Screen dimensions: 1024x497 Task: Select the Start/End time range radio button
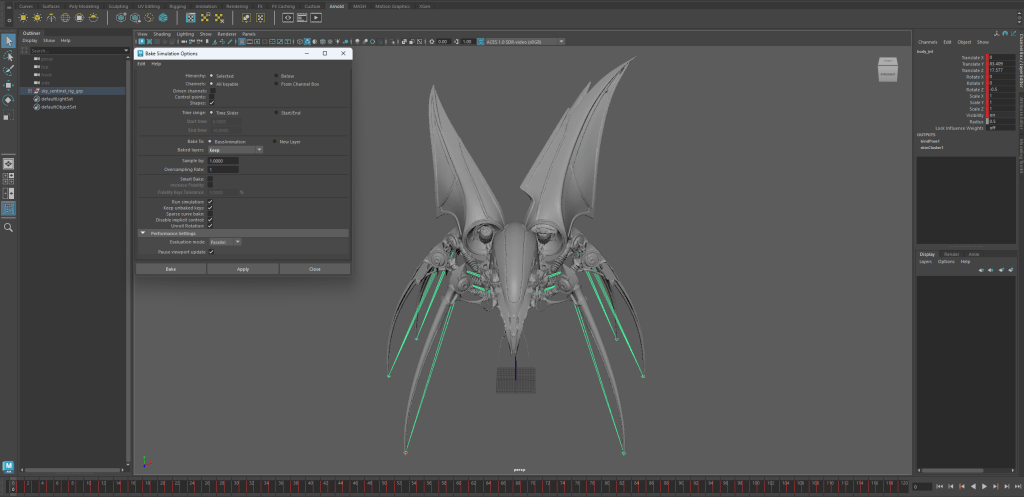pos(277,113)
